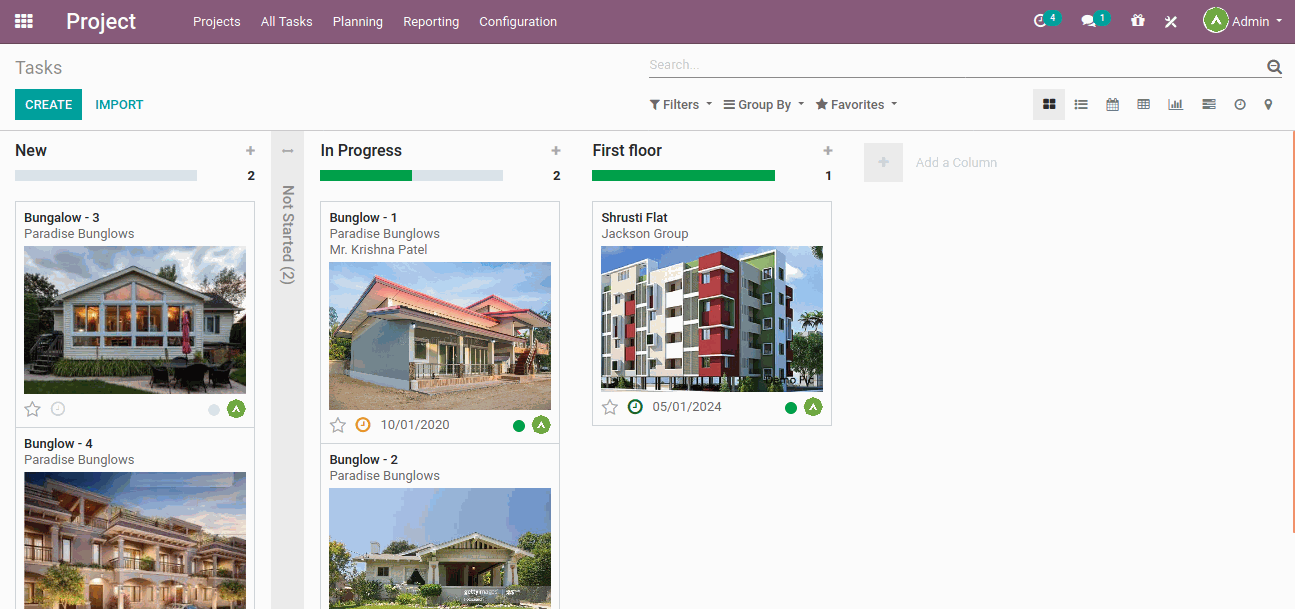1295x609 pixels.
Task: Switch to map view
Action: pyautogui.click(x=1268, y=104)
